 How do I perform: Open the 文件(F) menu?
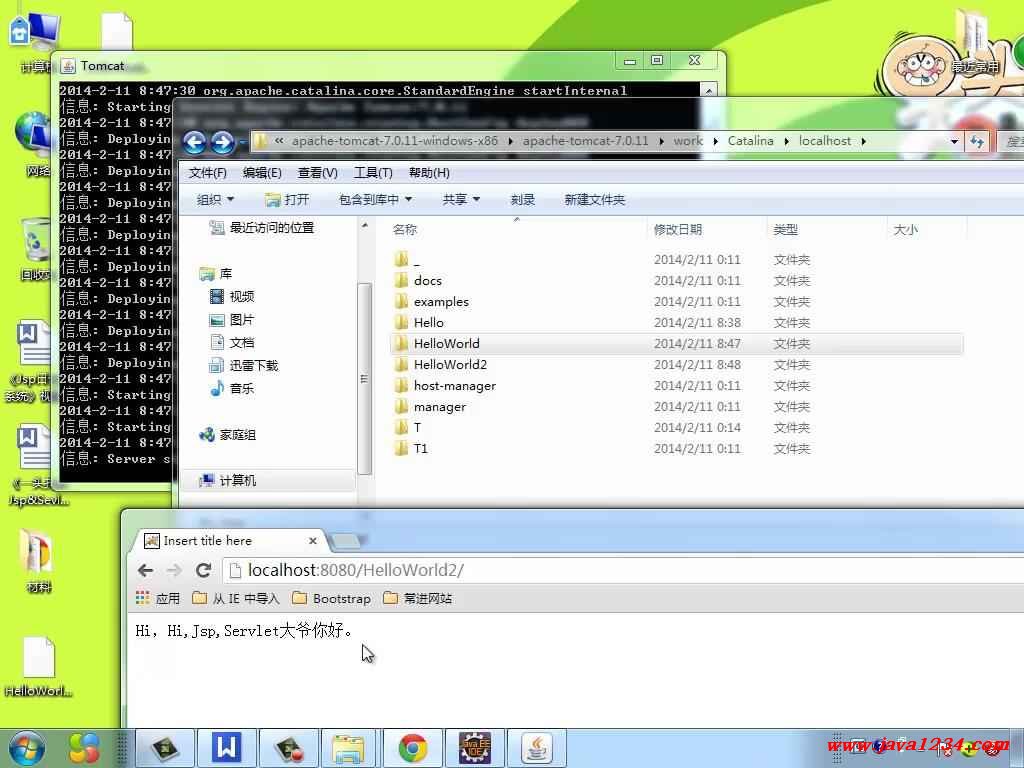click(x=208, y=173)
